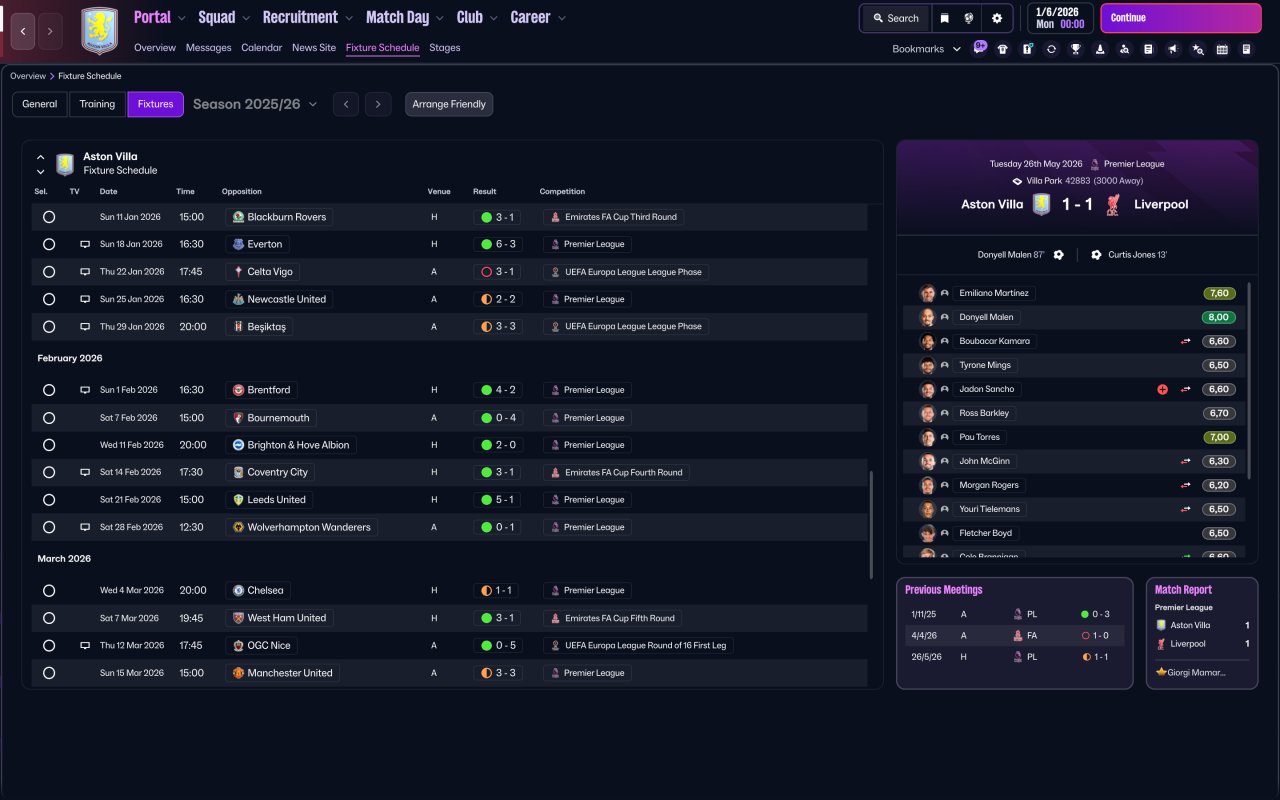
Task: Click the shirt icon in bookmarks bar
Action: (x=1003, y=49)
